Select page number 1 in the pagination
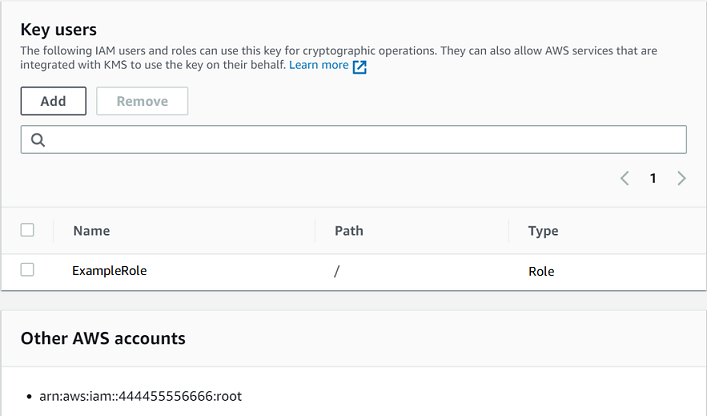The height and width of the screenshot is (416, 707). click(x=653, y=178)
